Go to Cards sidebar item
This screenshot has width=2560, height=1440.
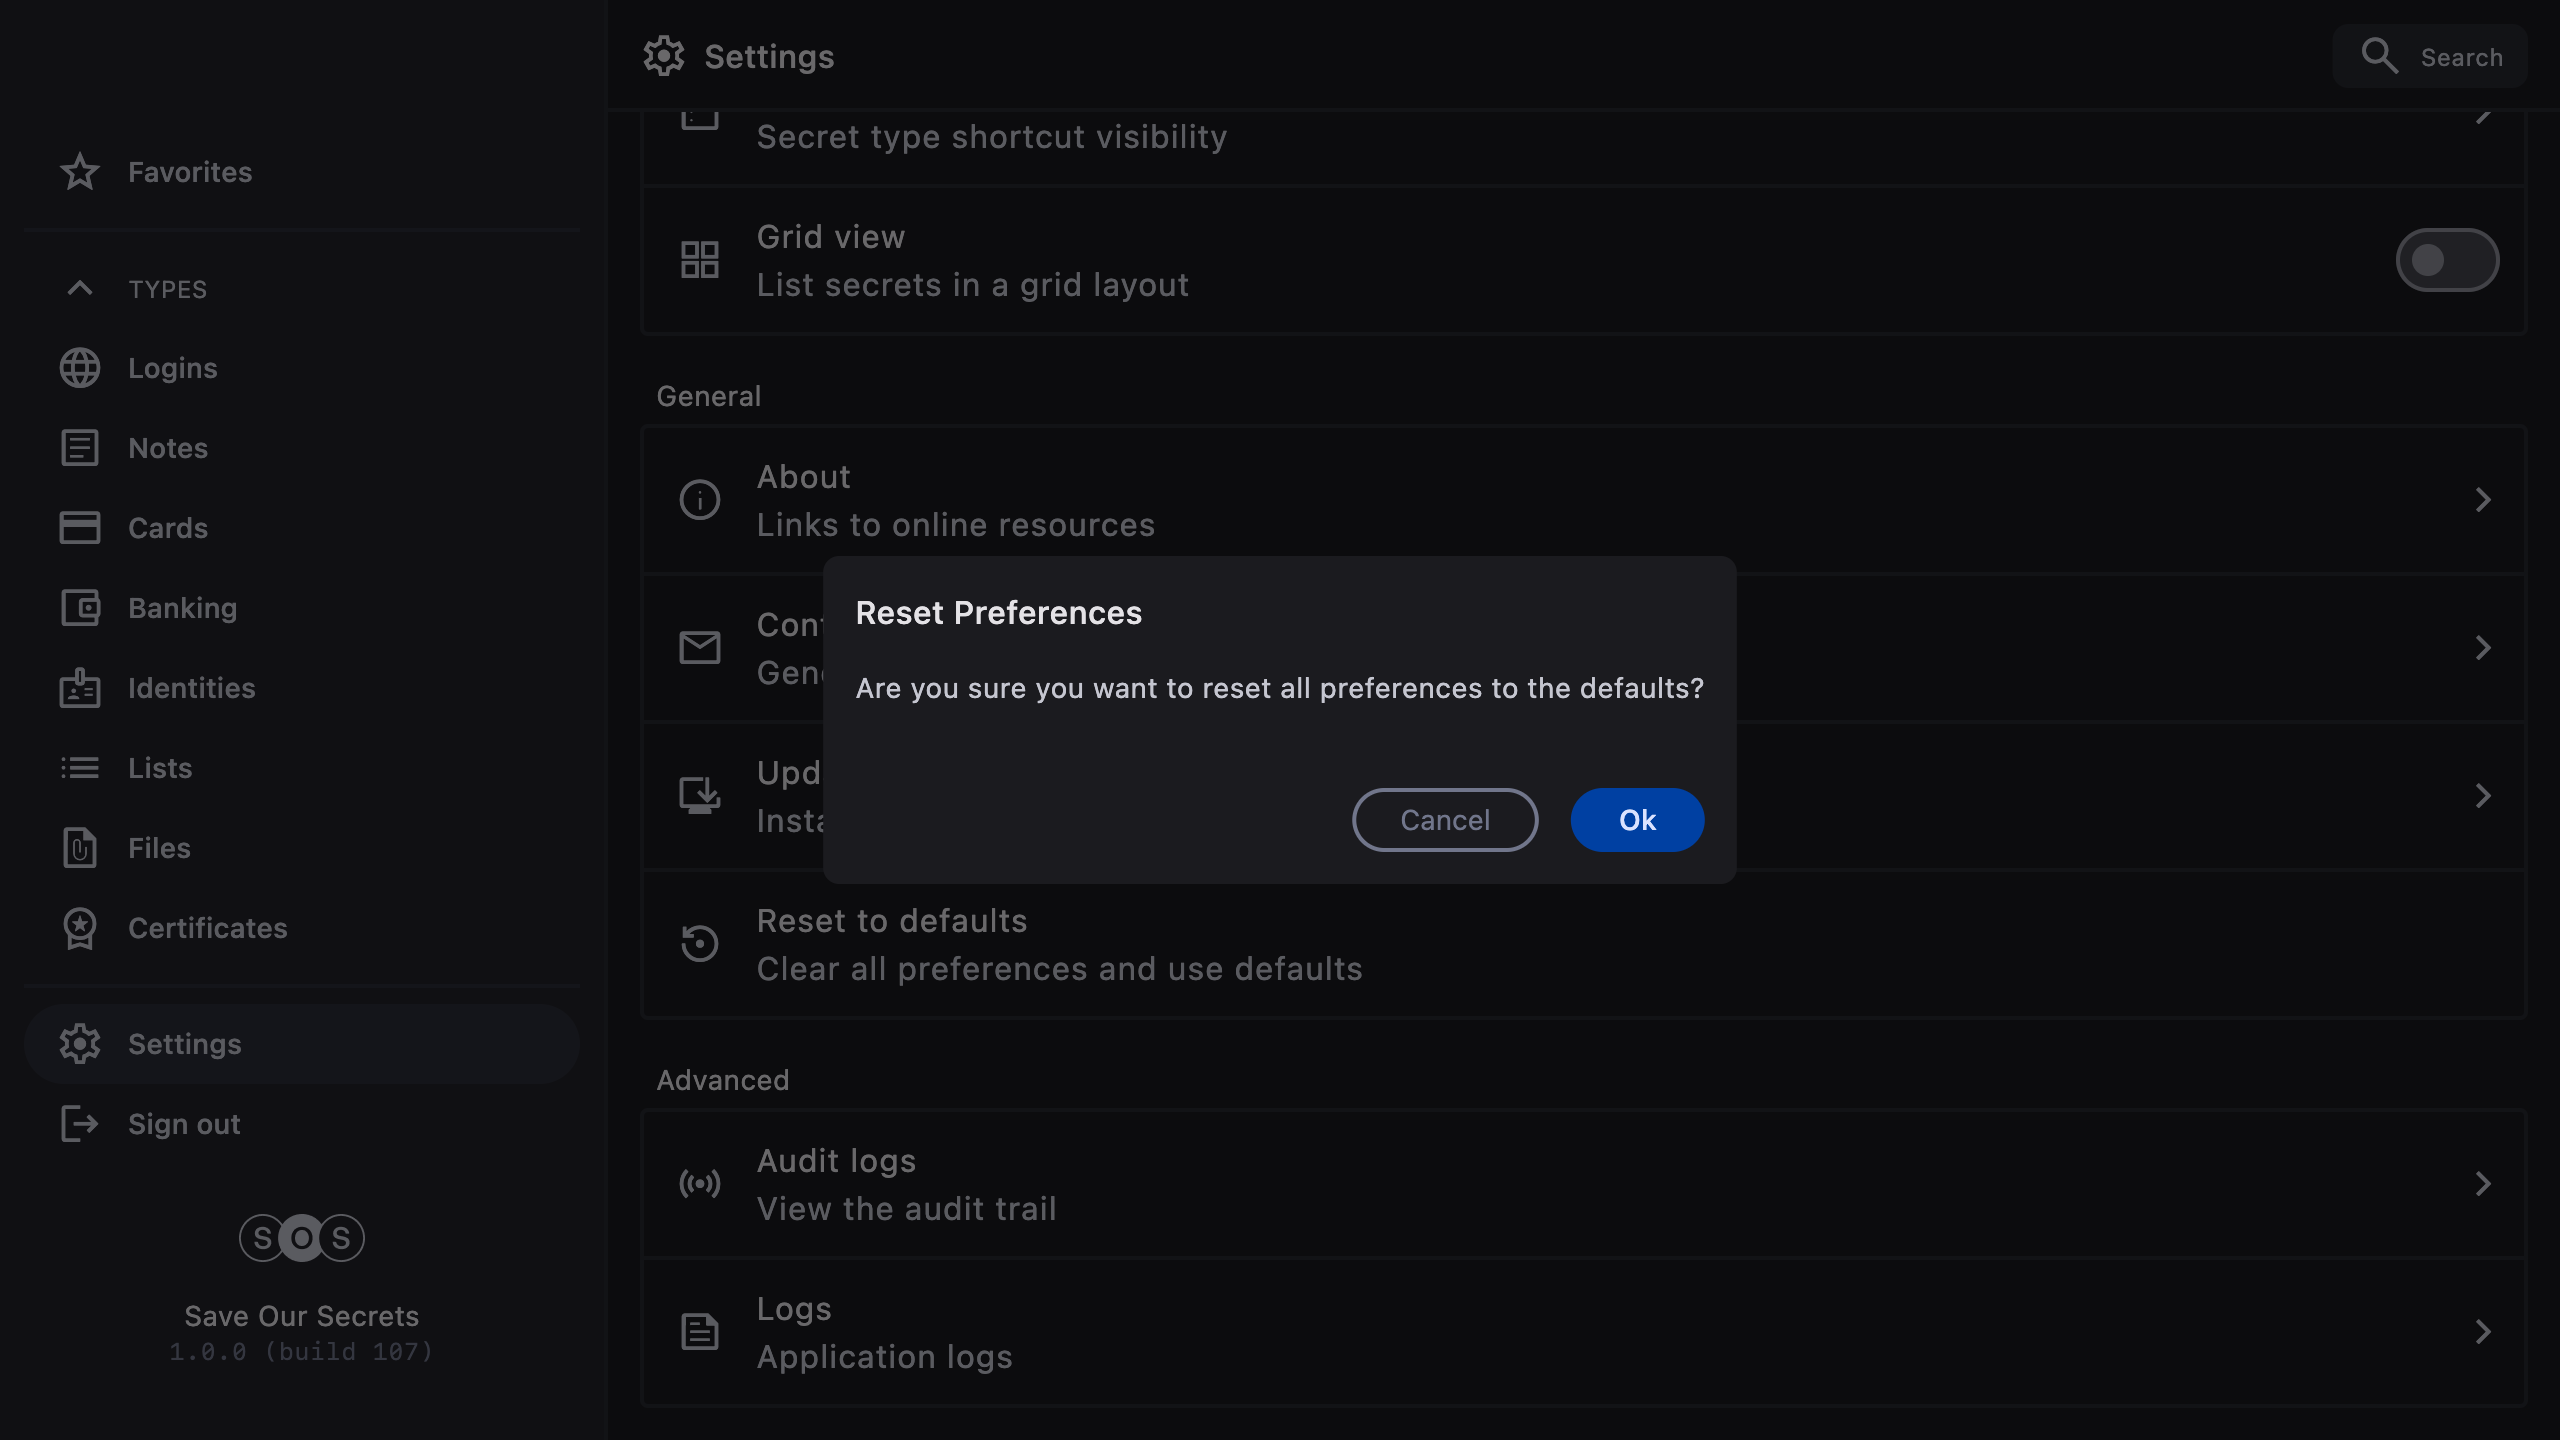coord(168,528)
